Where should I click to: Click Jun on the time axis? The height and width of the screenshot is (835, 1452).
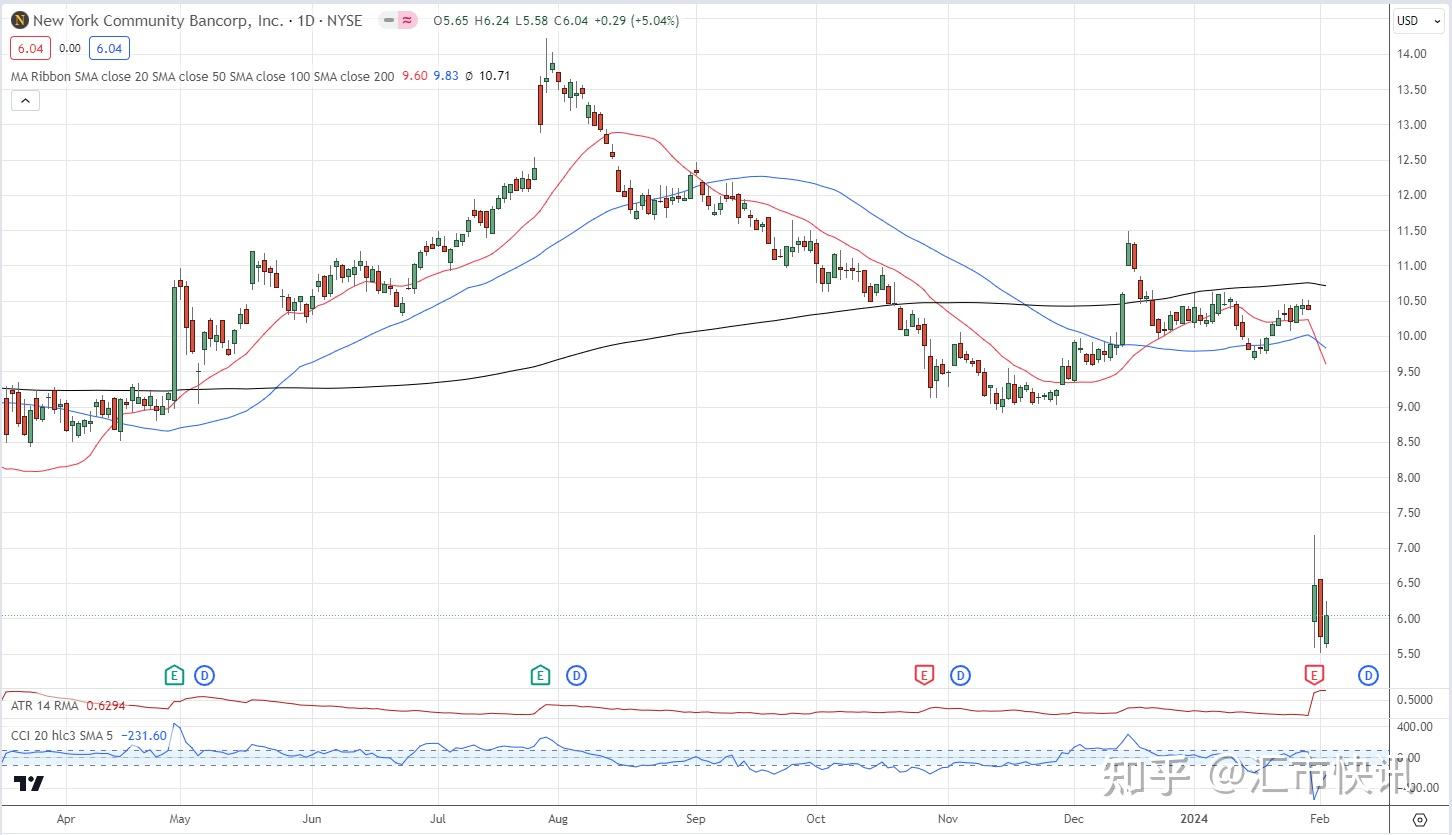click(x=311, y=818)
